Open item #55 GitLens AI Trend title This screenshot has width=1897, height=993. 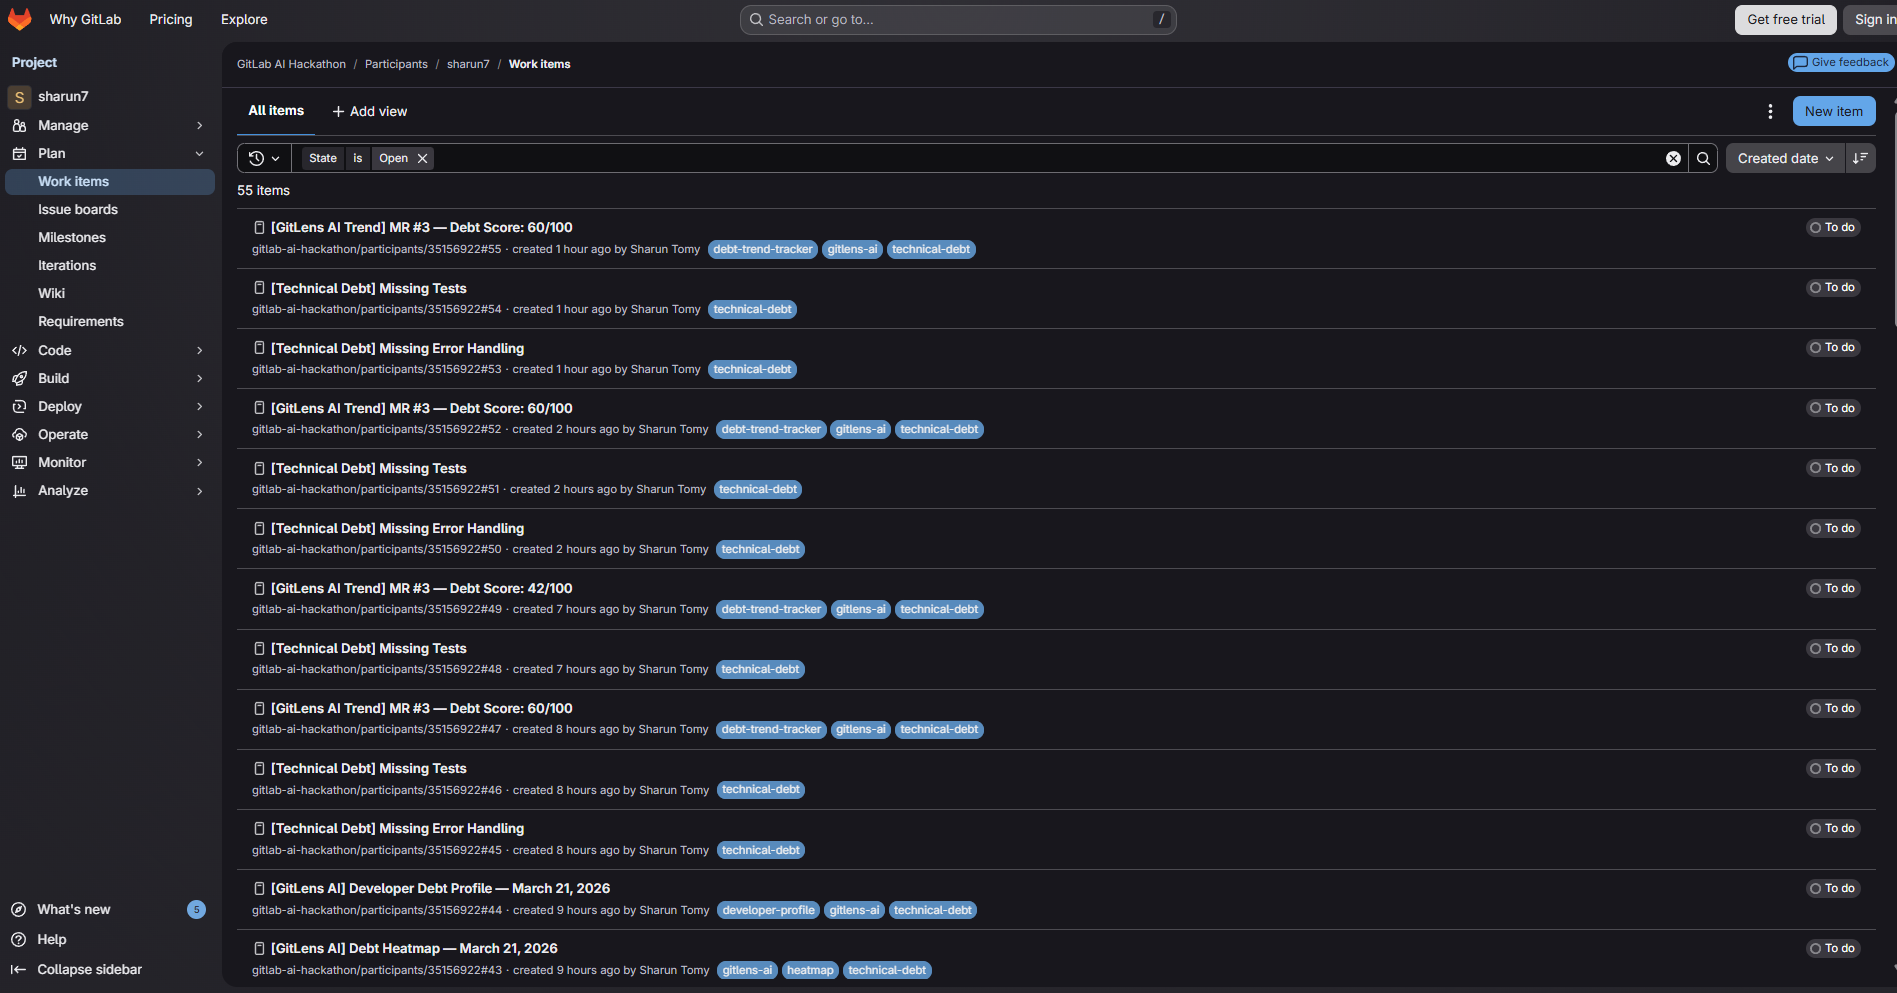coord(421,227)
